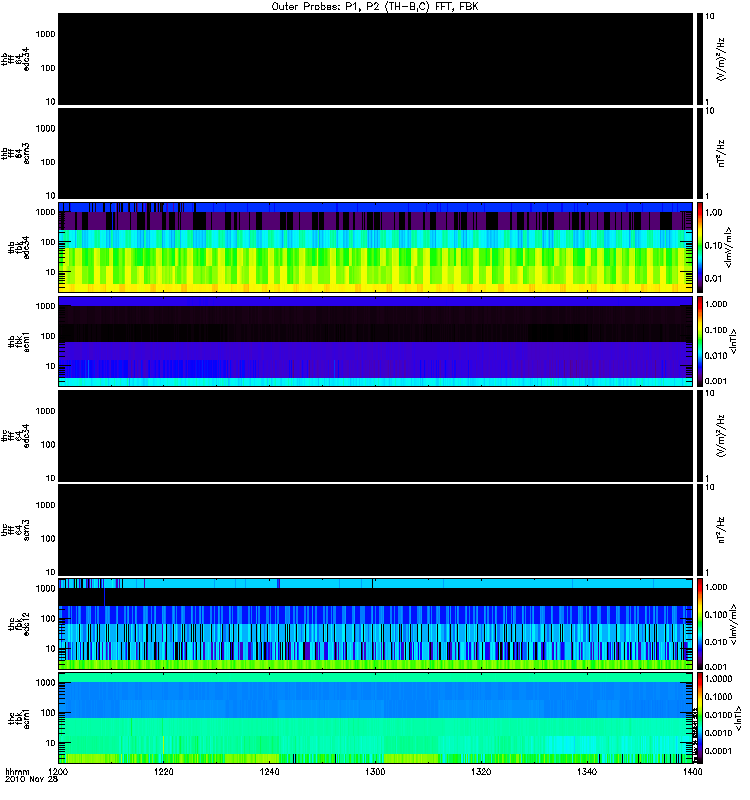
Task: Click the "thb fbk scm1" vertical panel label
Action: tap(18, 342)
